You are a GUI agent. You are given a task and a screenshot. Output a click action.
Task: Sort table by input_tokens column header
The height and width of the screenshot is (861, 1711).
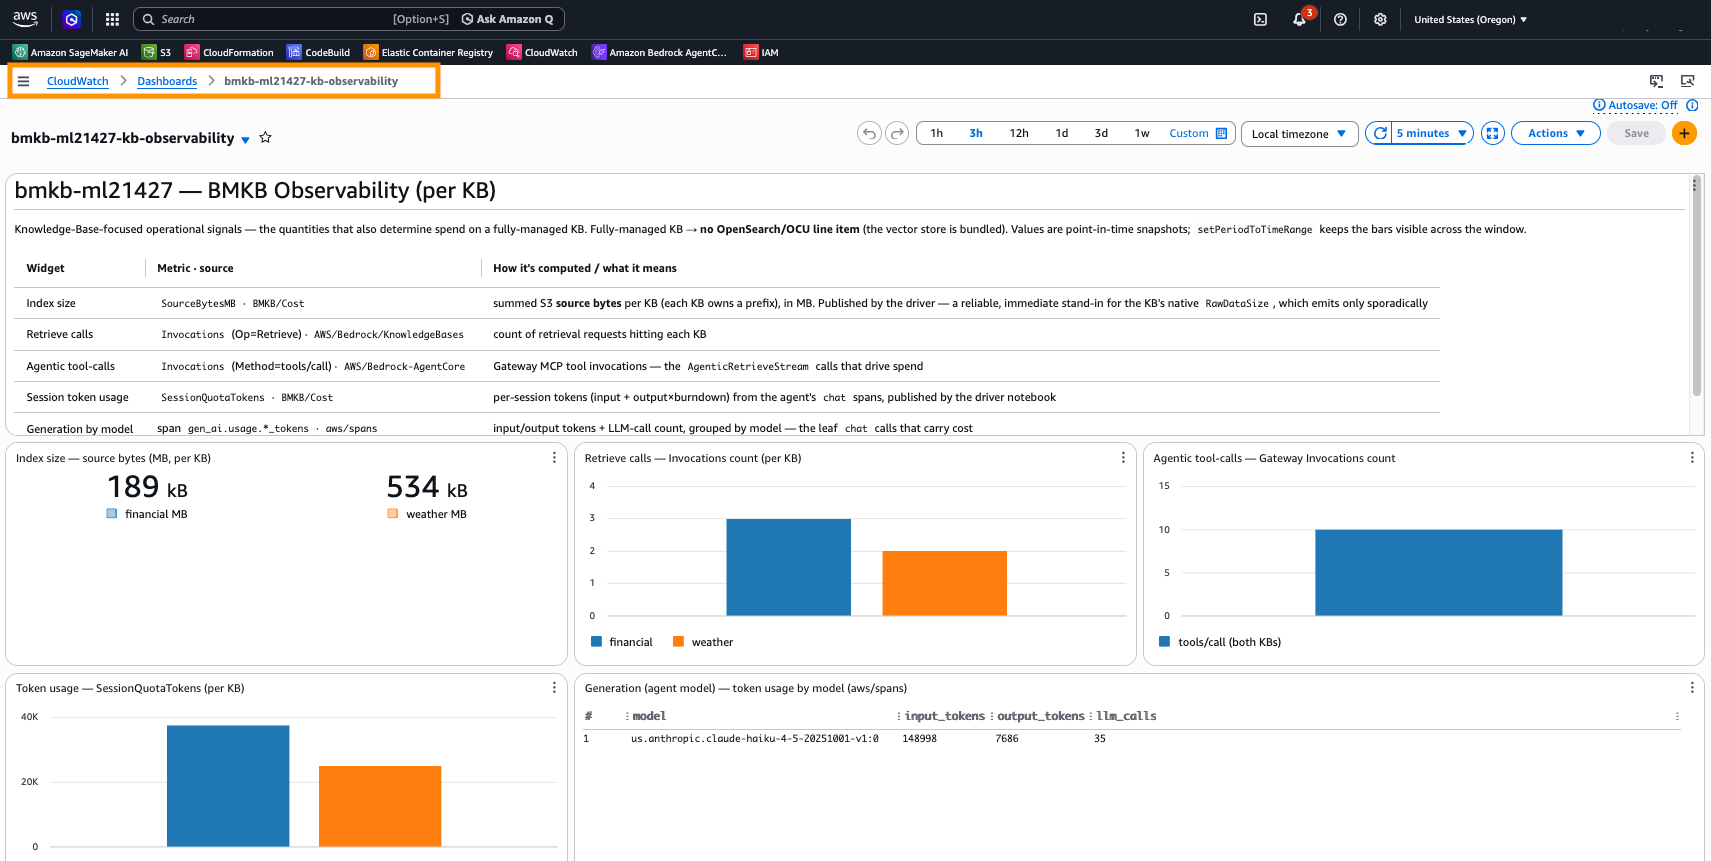point(945,716)
